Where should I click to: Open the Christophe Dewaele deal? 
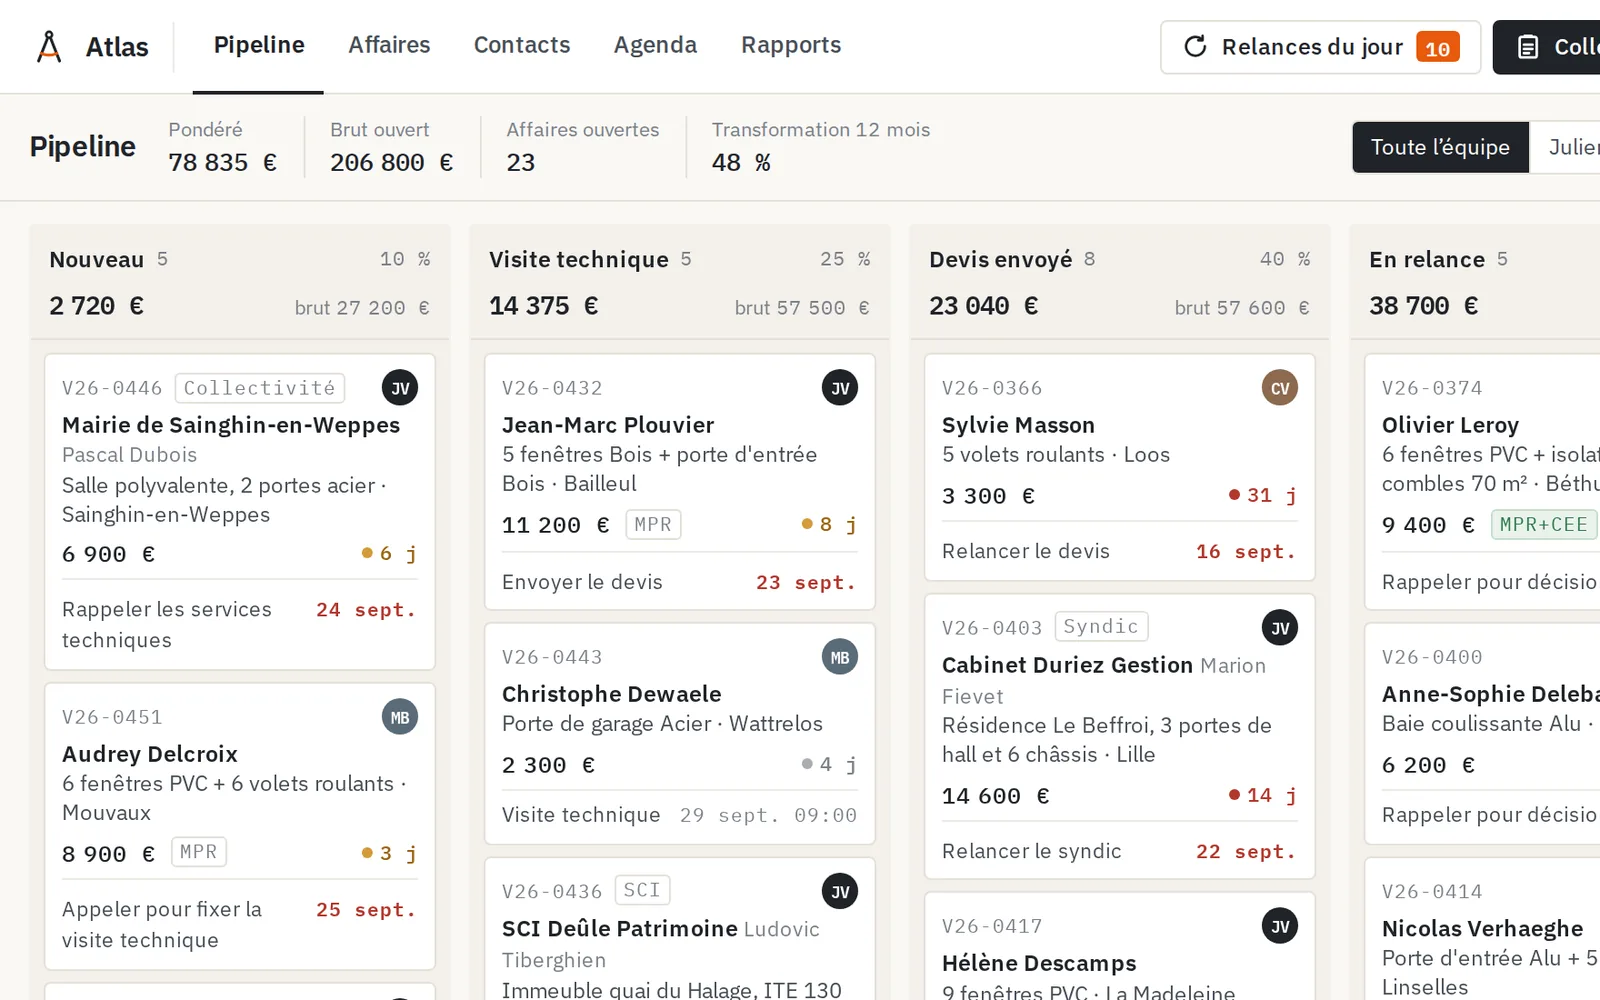coord(680,735)
